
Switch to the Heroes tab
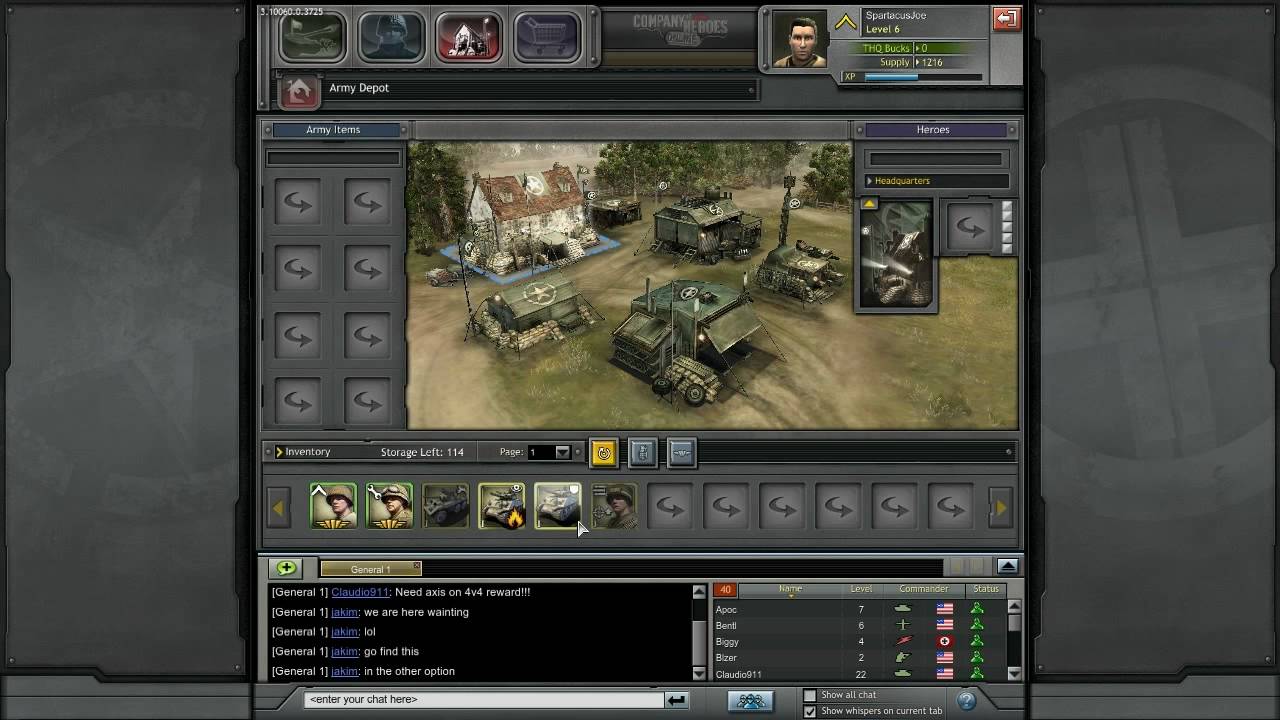coord(933,129)
